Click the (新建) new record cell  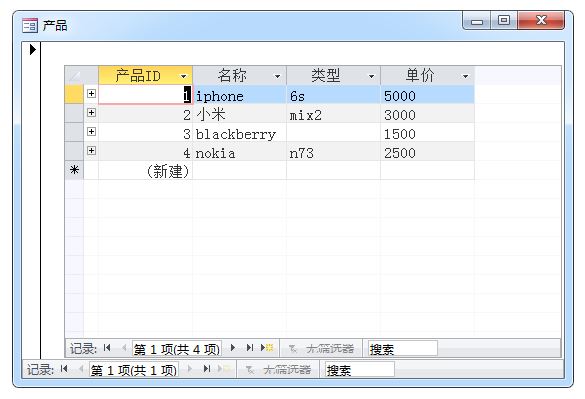click(x=146, y=171)
